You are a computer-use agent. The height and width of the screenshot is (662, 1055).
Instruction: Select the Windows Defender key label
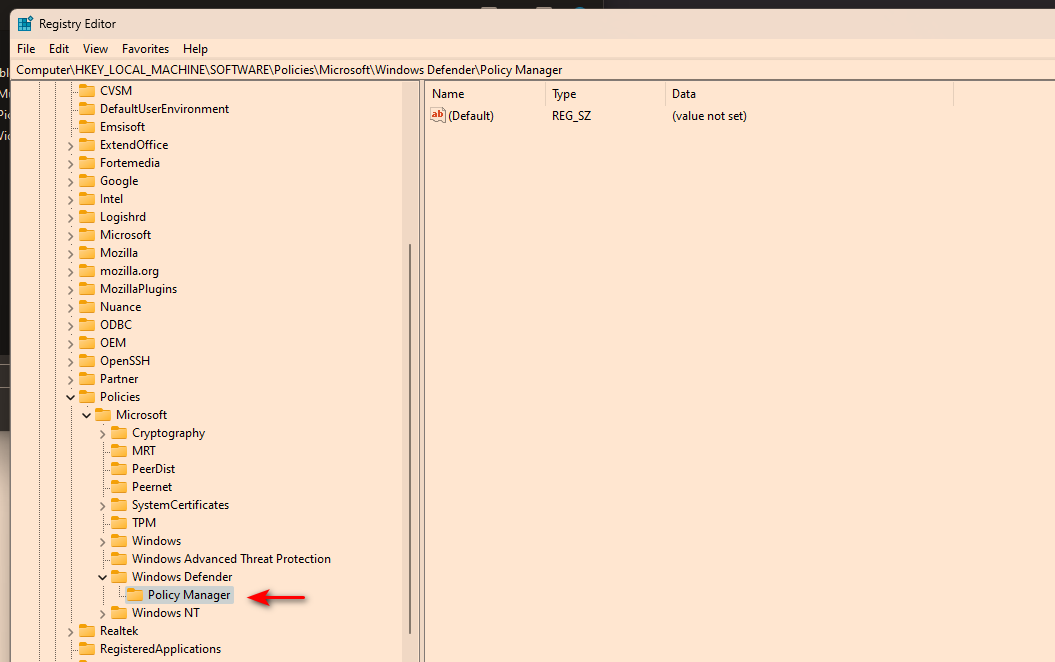pyautogui.click(x=182, y=577)
